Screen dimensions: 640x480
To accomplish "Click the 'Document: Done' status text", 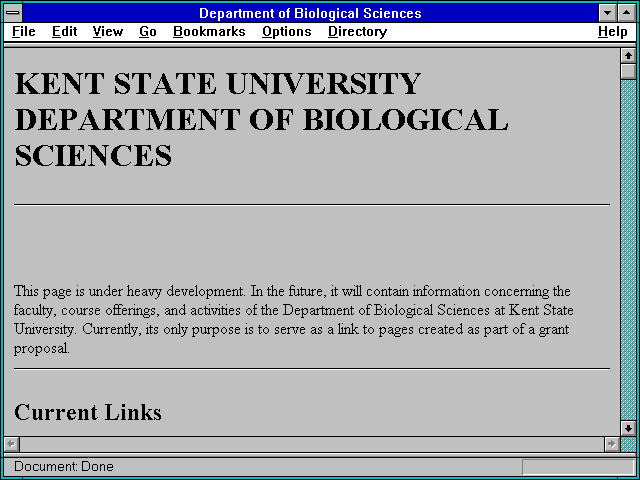I will [x=64, y=466].
